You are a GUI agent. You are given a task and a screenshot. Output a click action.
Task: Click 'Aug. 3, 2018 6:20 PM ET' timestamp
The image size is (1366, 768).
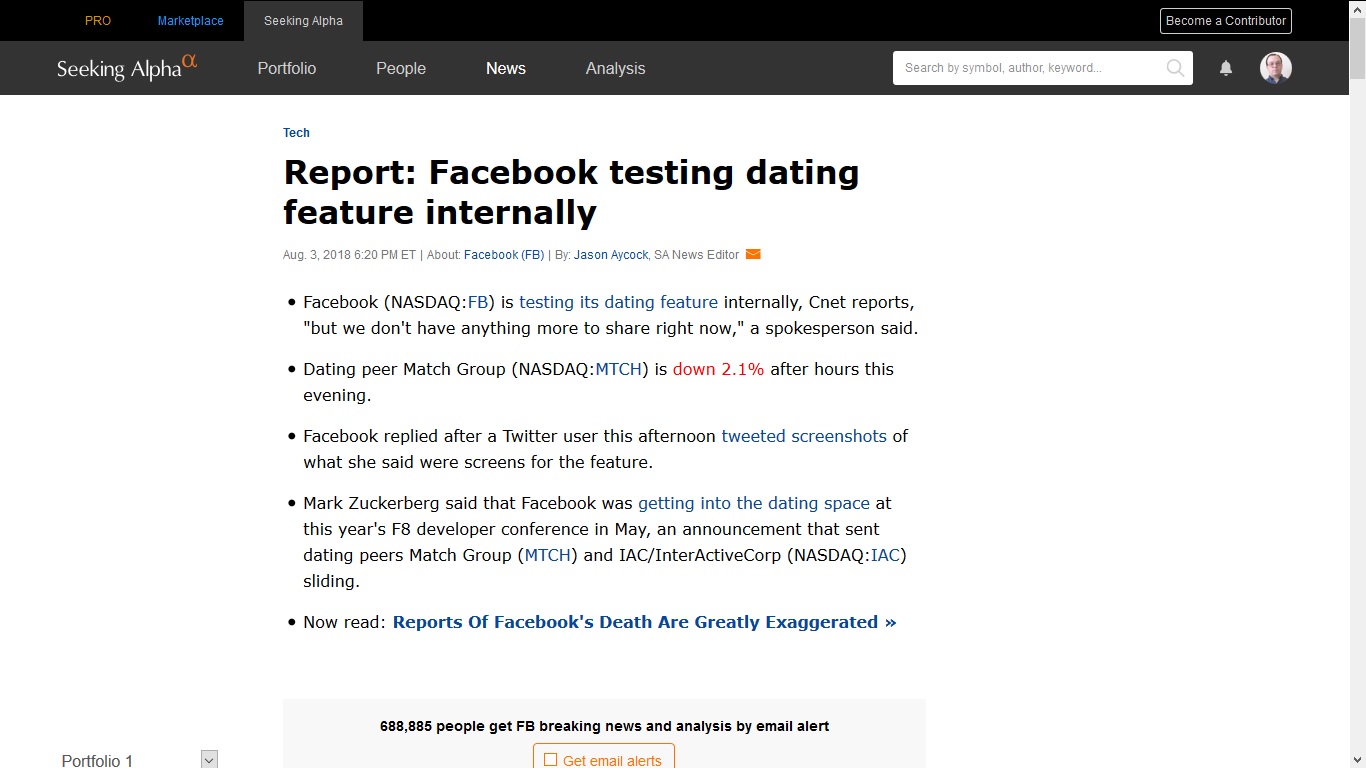pyautogui.click(x=349, y=255)
